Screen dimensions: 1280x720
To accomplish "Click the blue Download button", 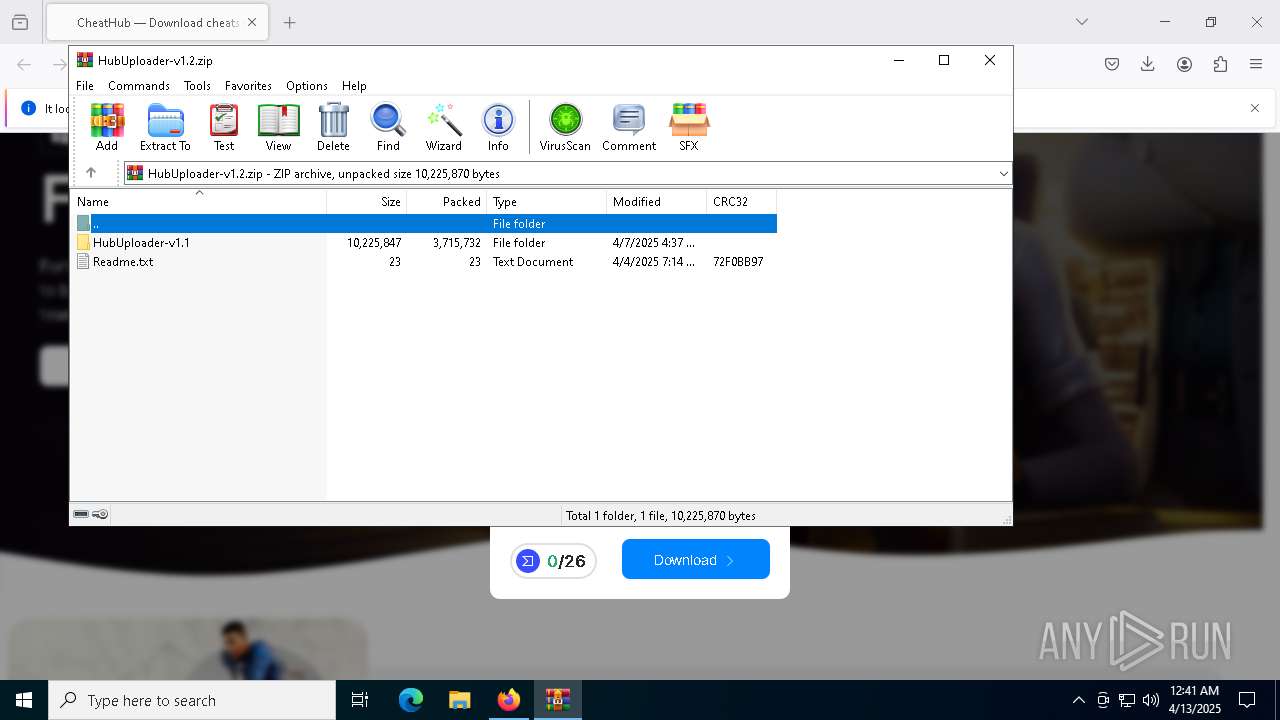I will [x=696, y=559].
